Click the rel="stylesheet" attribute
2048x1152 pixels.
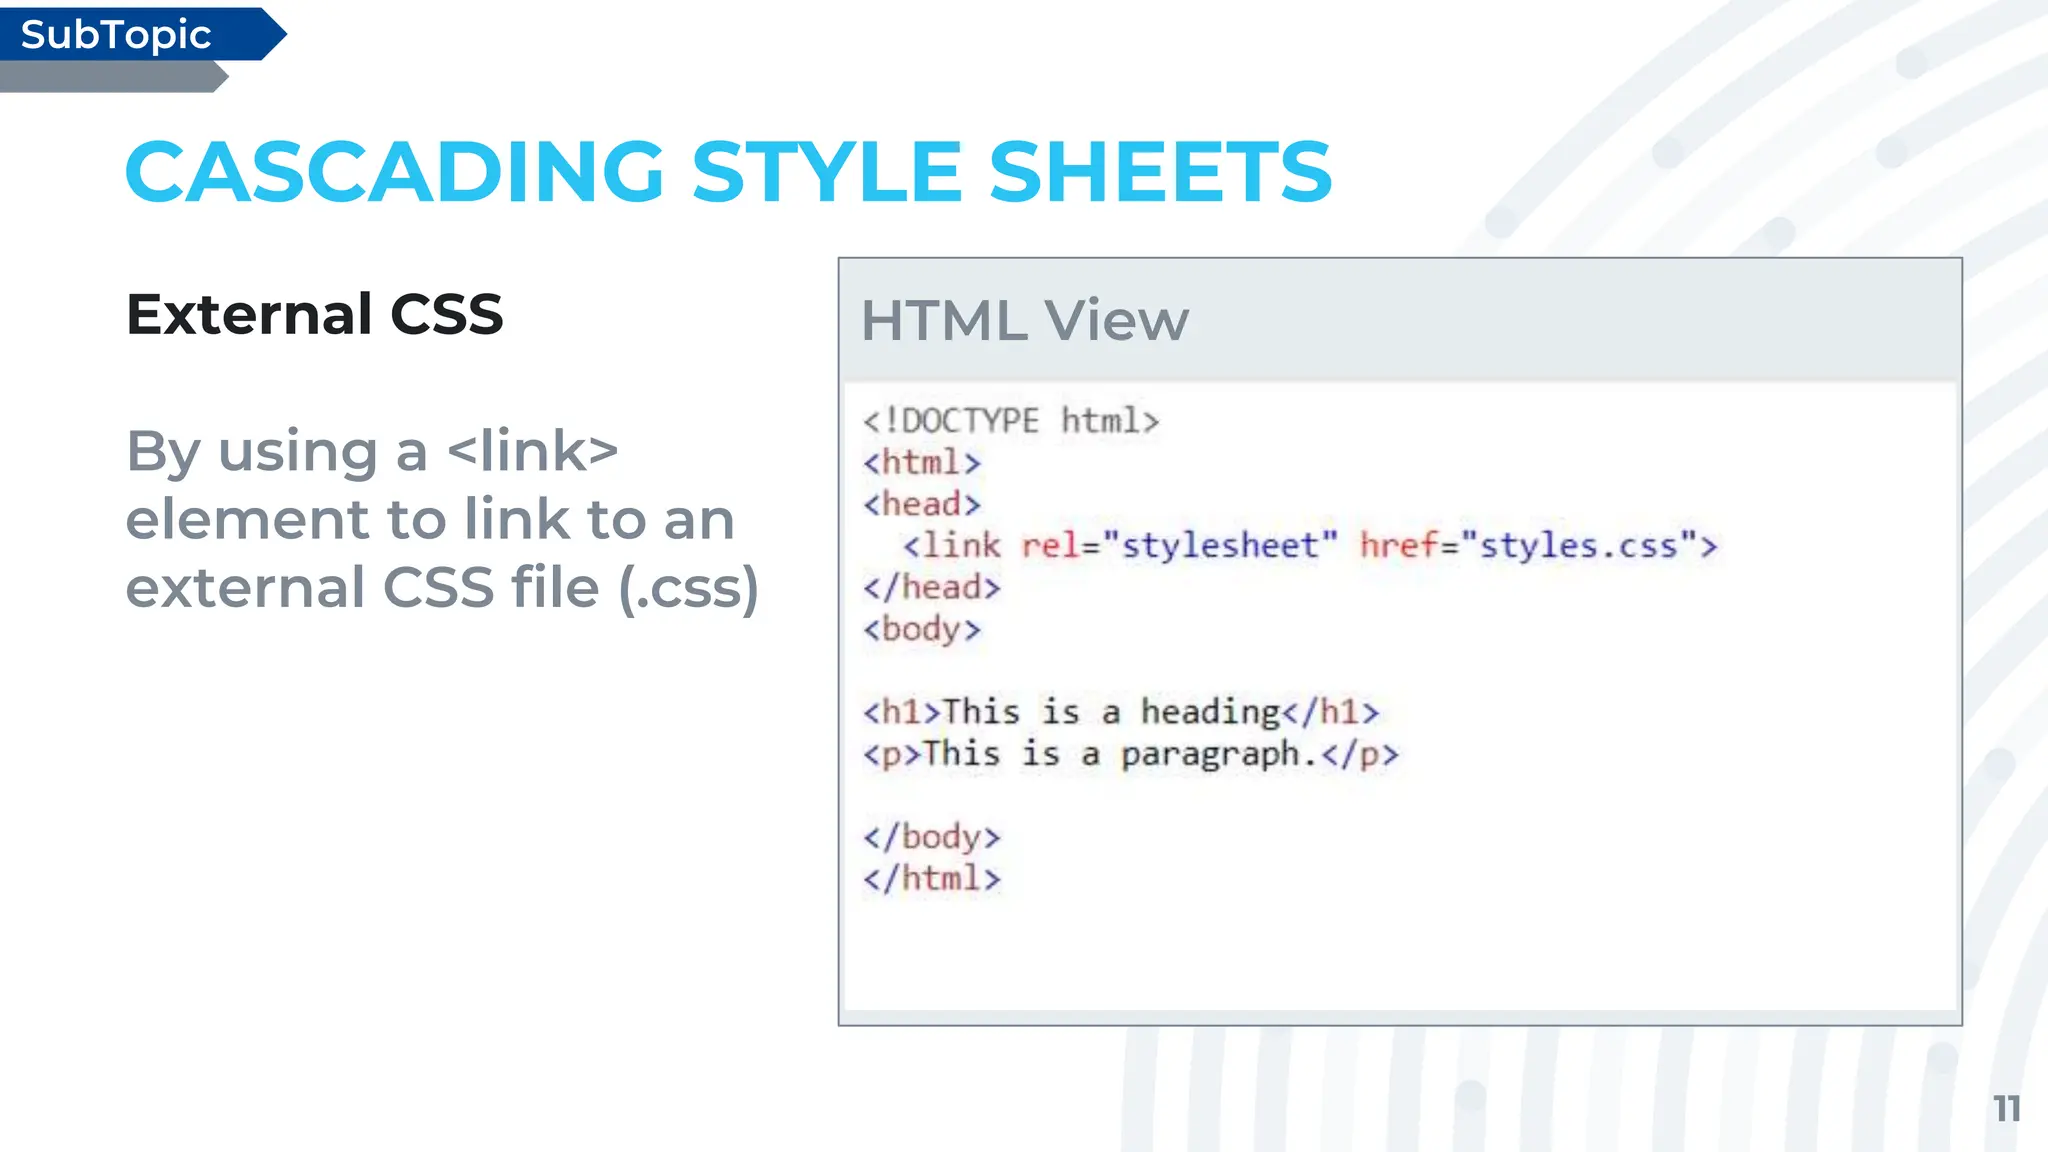(x=1178, y=546)
